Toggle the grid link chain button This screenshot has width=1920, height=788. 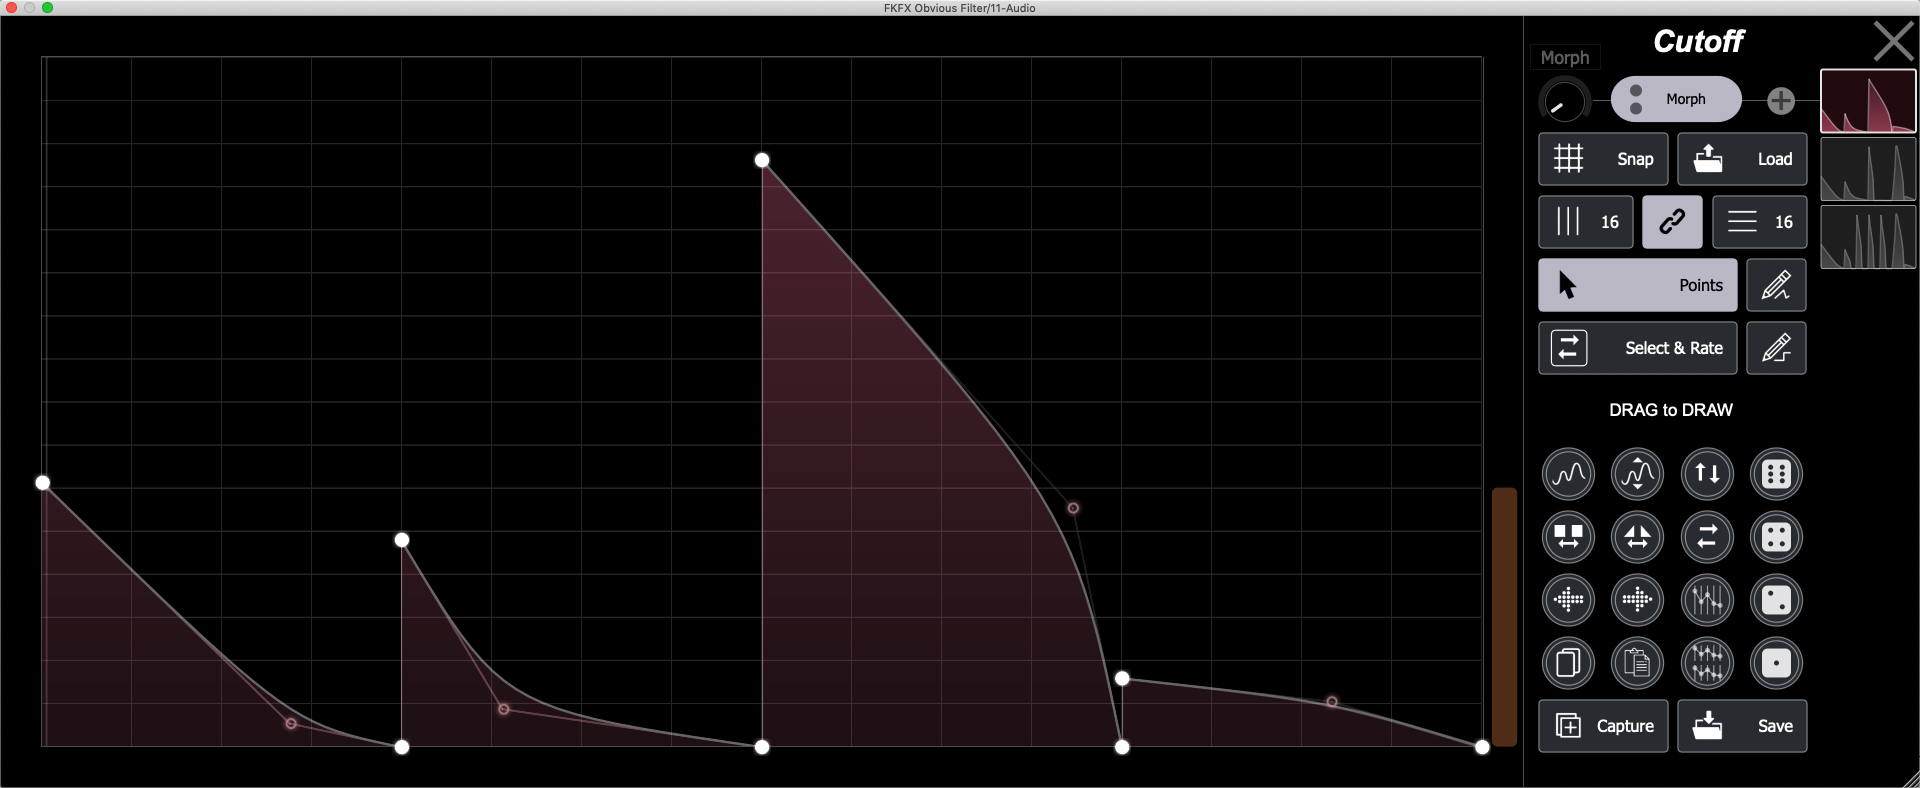[x=1672, y=222]
